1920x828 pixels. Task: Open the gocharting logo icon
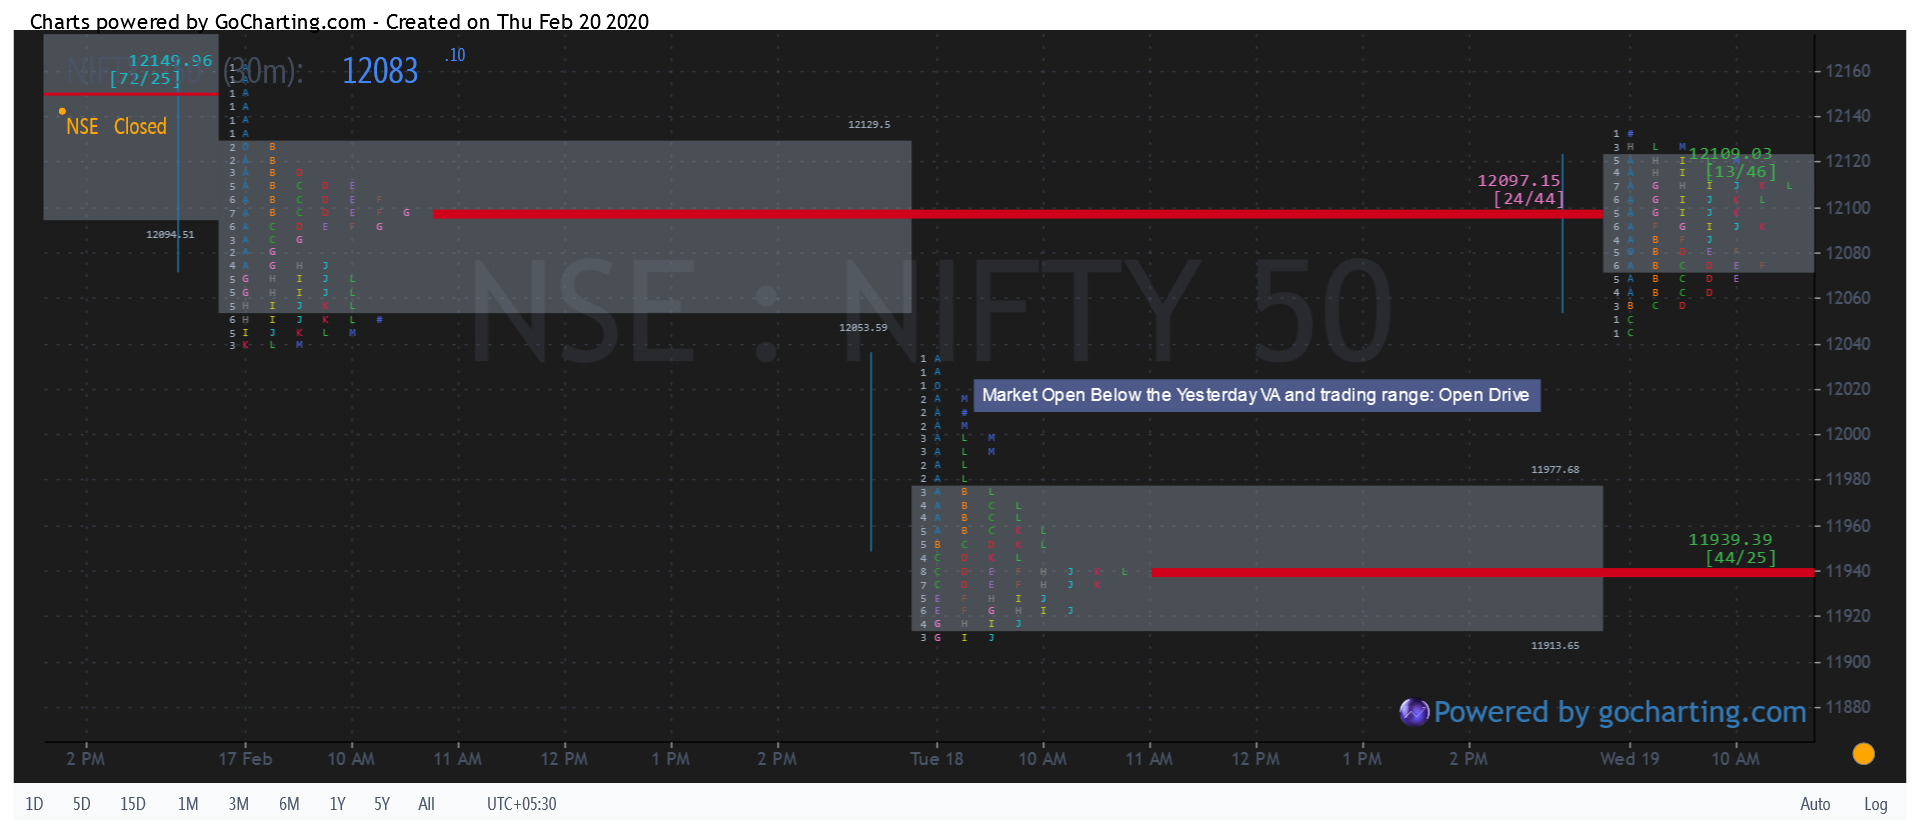1414,712
